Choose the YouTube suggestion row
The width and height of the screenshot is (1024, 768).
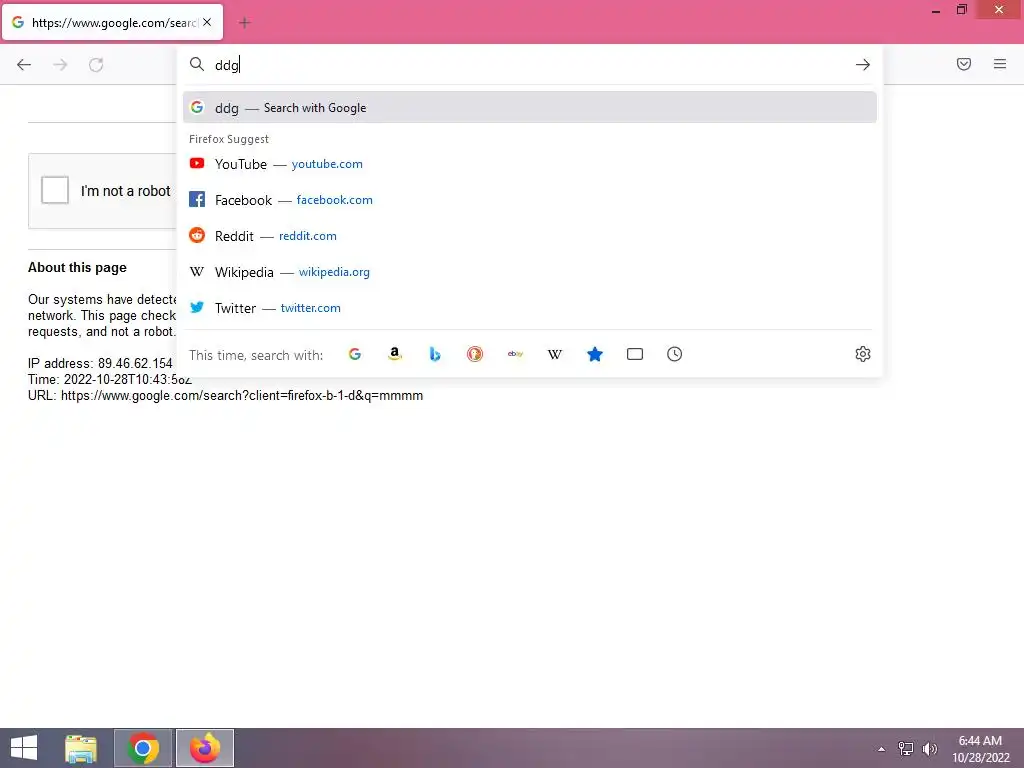530,164
